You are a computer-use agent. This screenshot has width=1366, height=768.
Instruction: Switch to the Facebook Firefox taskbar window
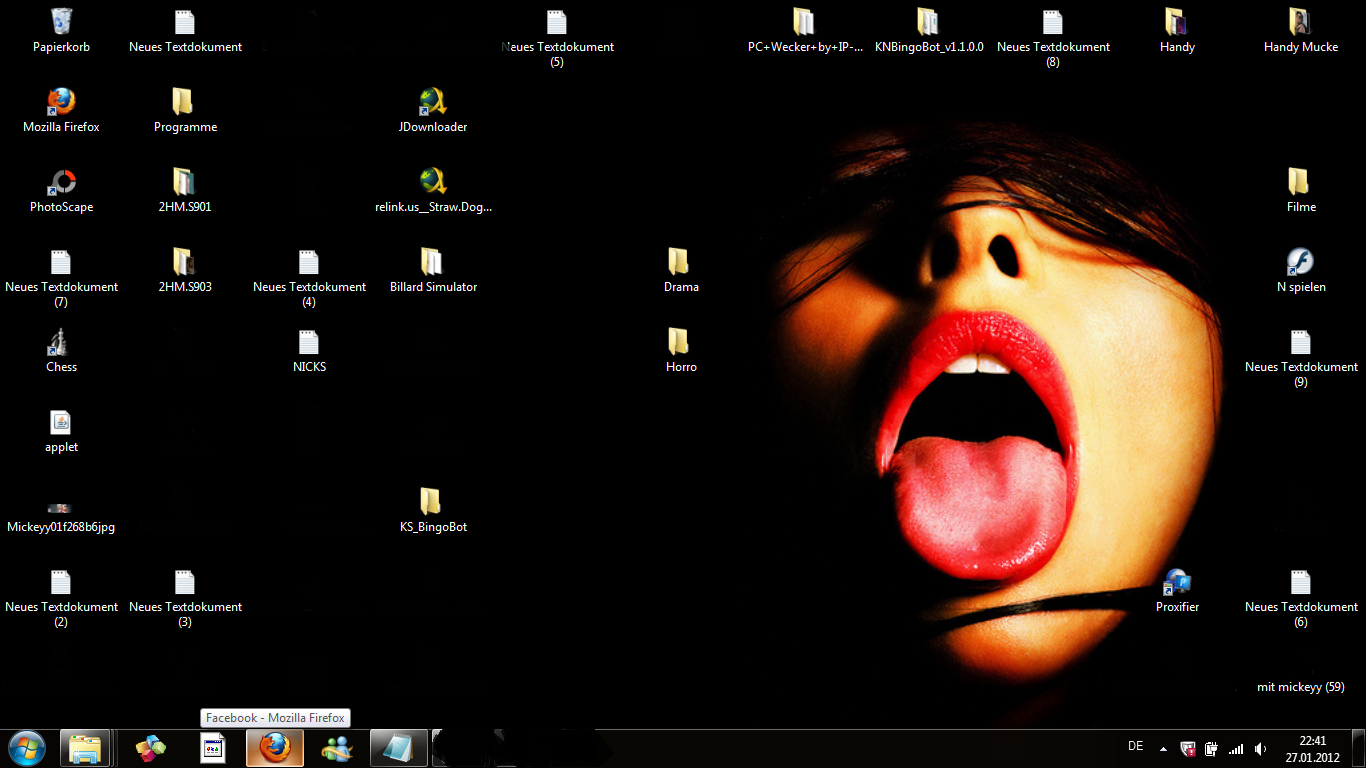[275, 747]
